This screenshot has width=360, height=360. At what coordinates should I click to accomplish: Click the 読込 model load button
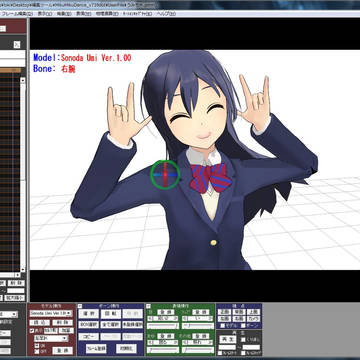coord(40,323)
